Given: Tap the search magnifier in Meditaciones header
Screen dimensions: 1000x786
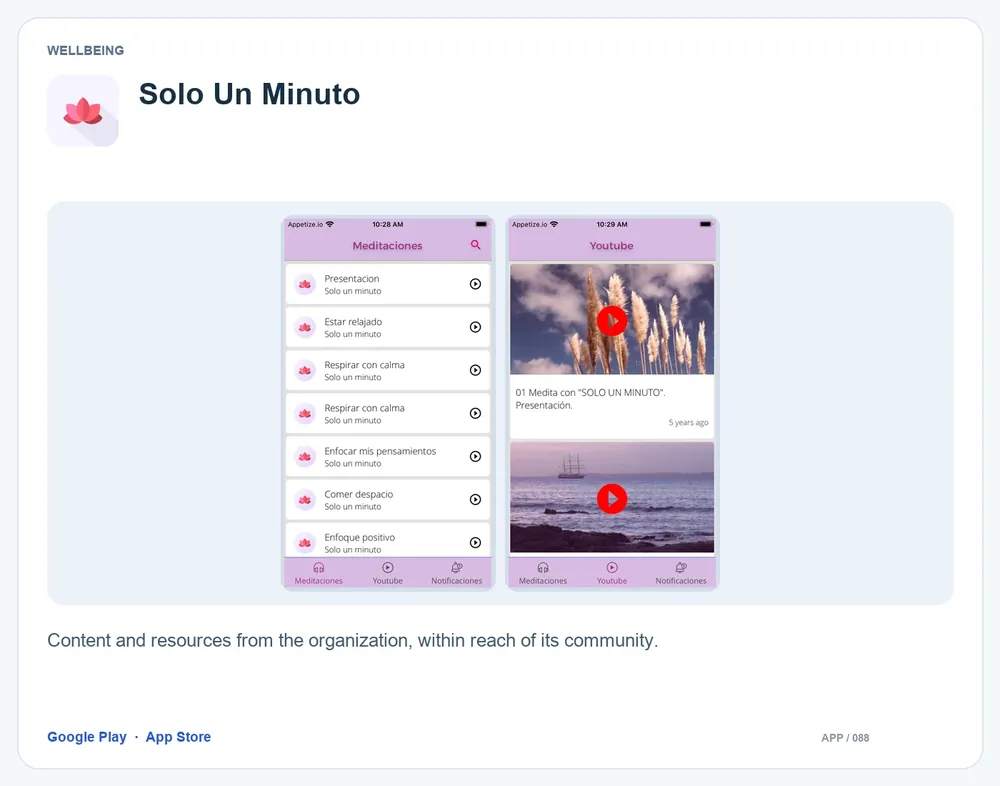Looking at the screenshot, I should click(476, 245).
